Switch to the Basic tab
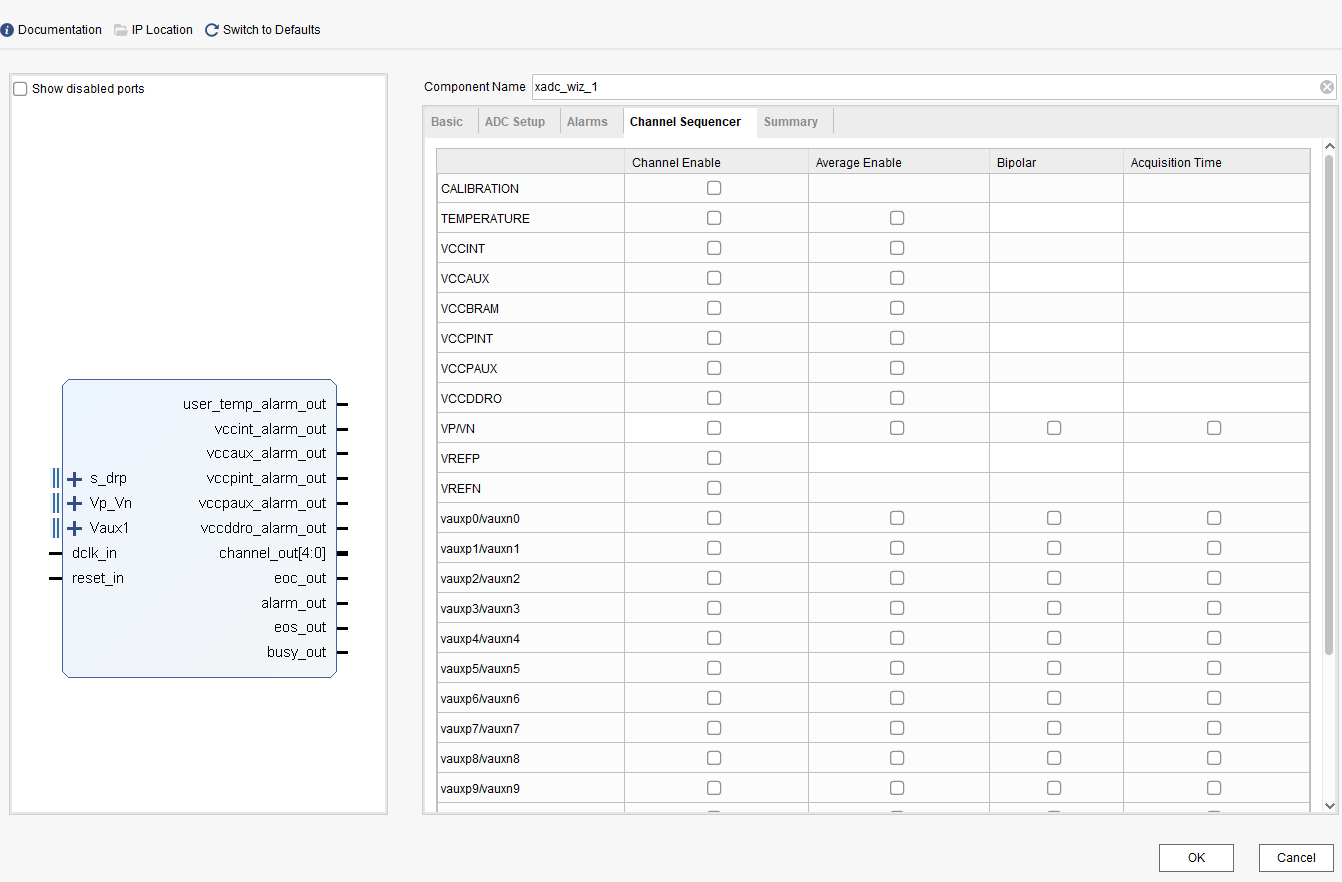This screenshot has width=1342, height=882. pos(447,122)
